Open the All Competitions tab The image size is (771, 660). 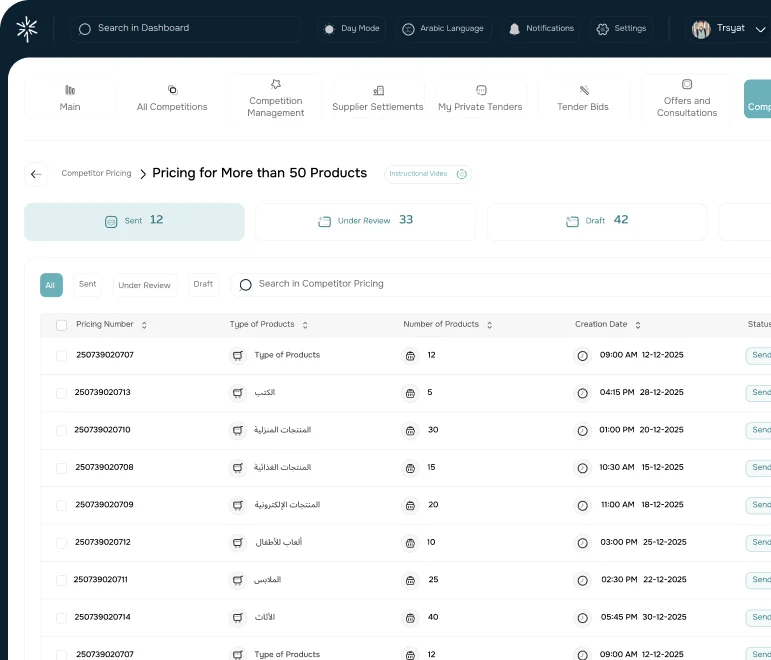(172, 98)
